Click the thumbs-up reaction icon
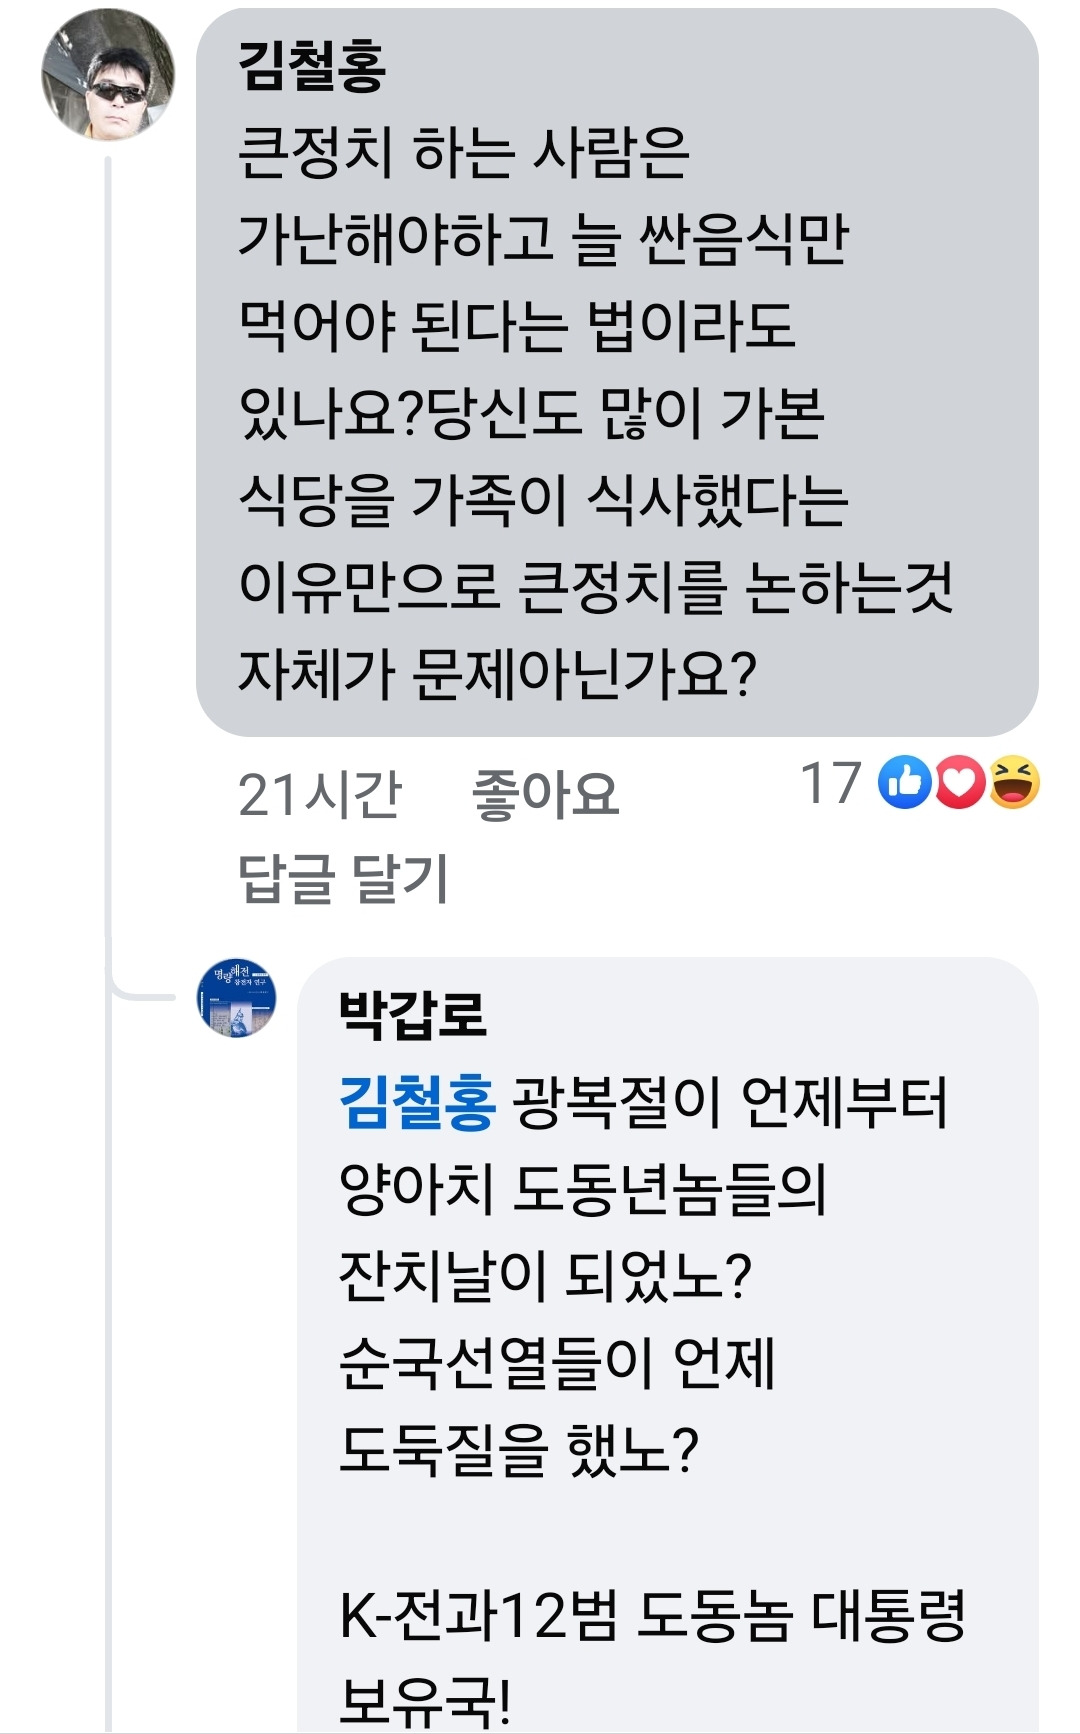The image size is (1080, 1734). pyautogui.click(x=904, y=783)
